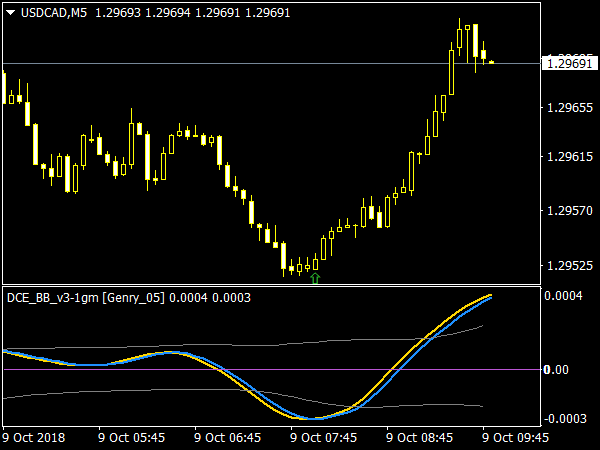
Task: Select the DCE_BB_v3-1gm [Genry_05] indicator label
Action: point(86,298)
